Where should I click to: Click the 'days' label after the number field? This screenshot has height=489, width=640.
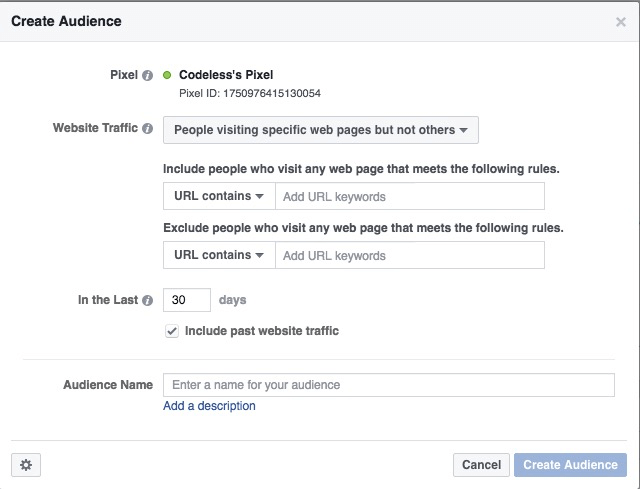pos(232,300)
